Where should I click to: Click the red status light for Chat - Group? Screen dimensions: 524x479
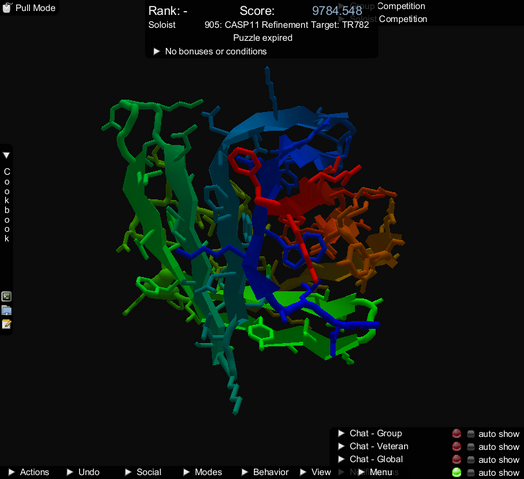456,434
